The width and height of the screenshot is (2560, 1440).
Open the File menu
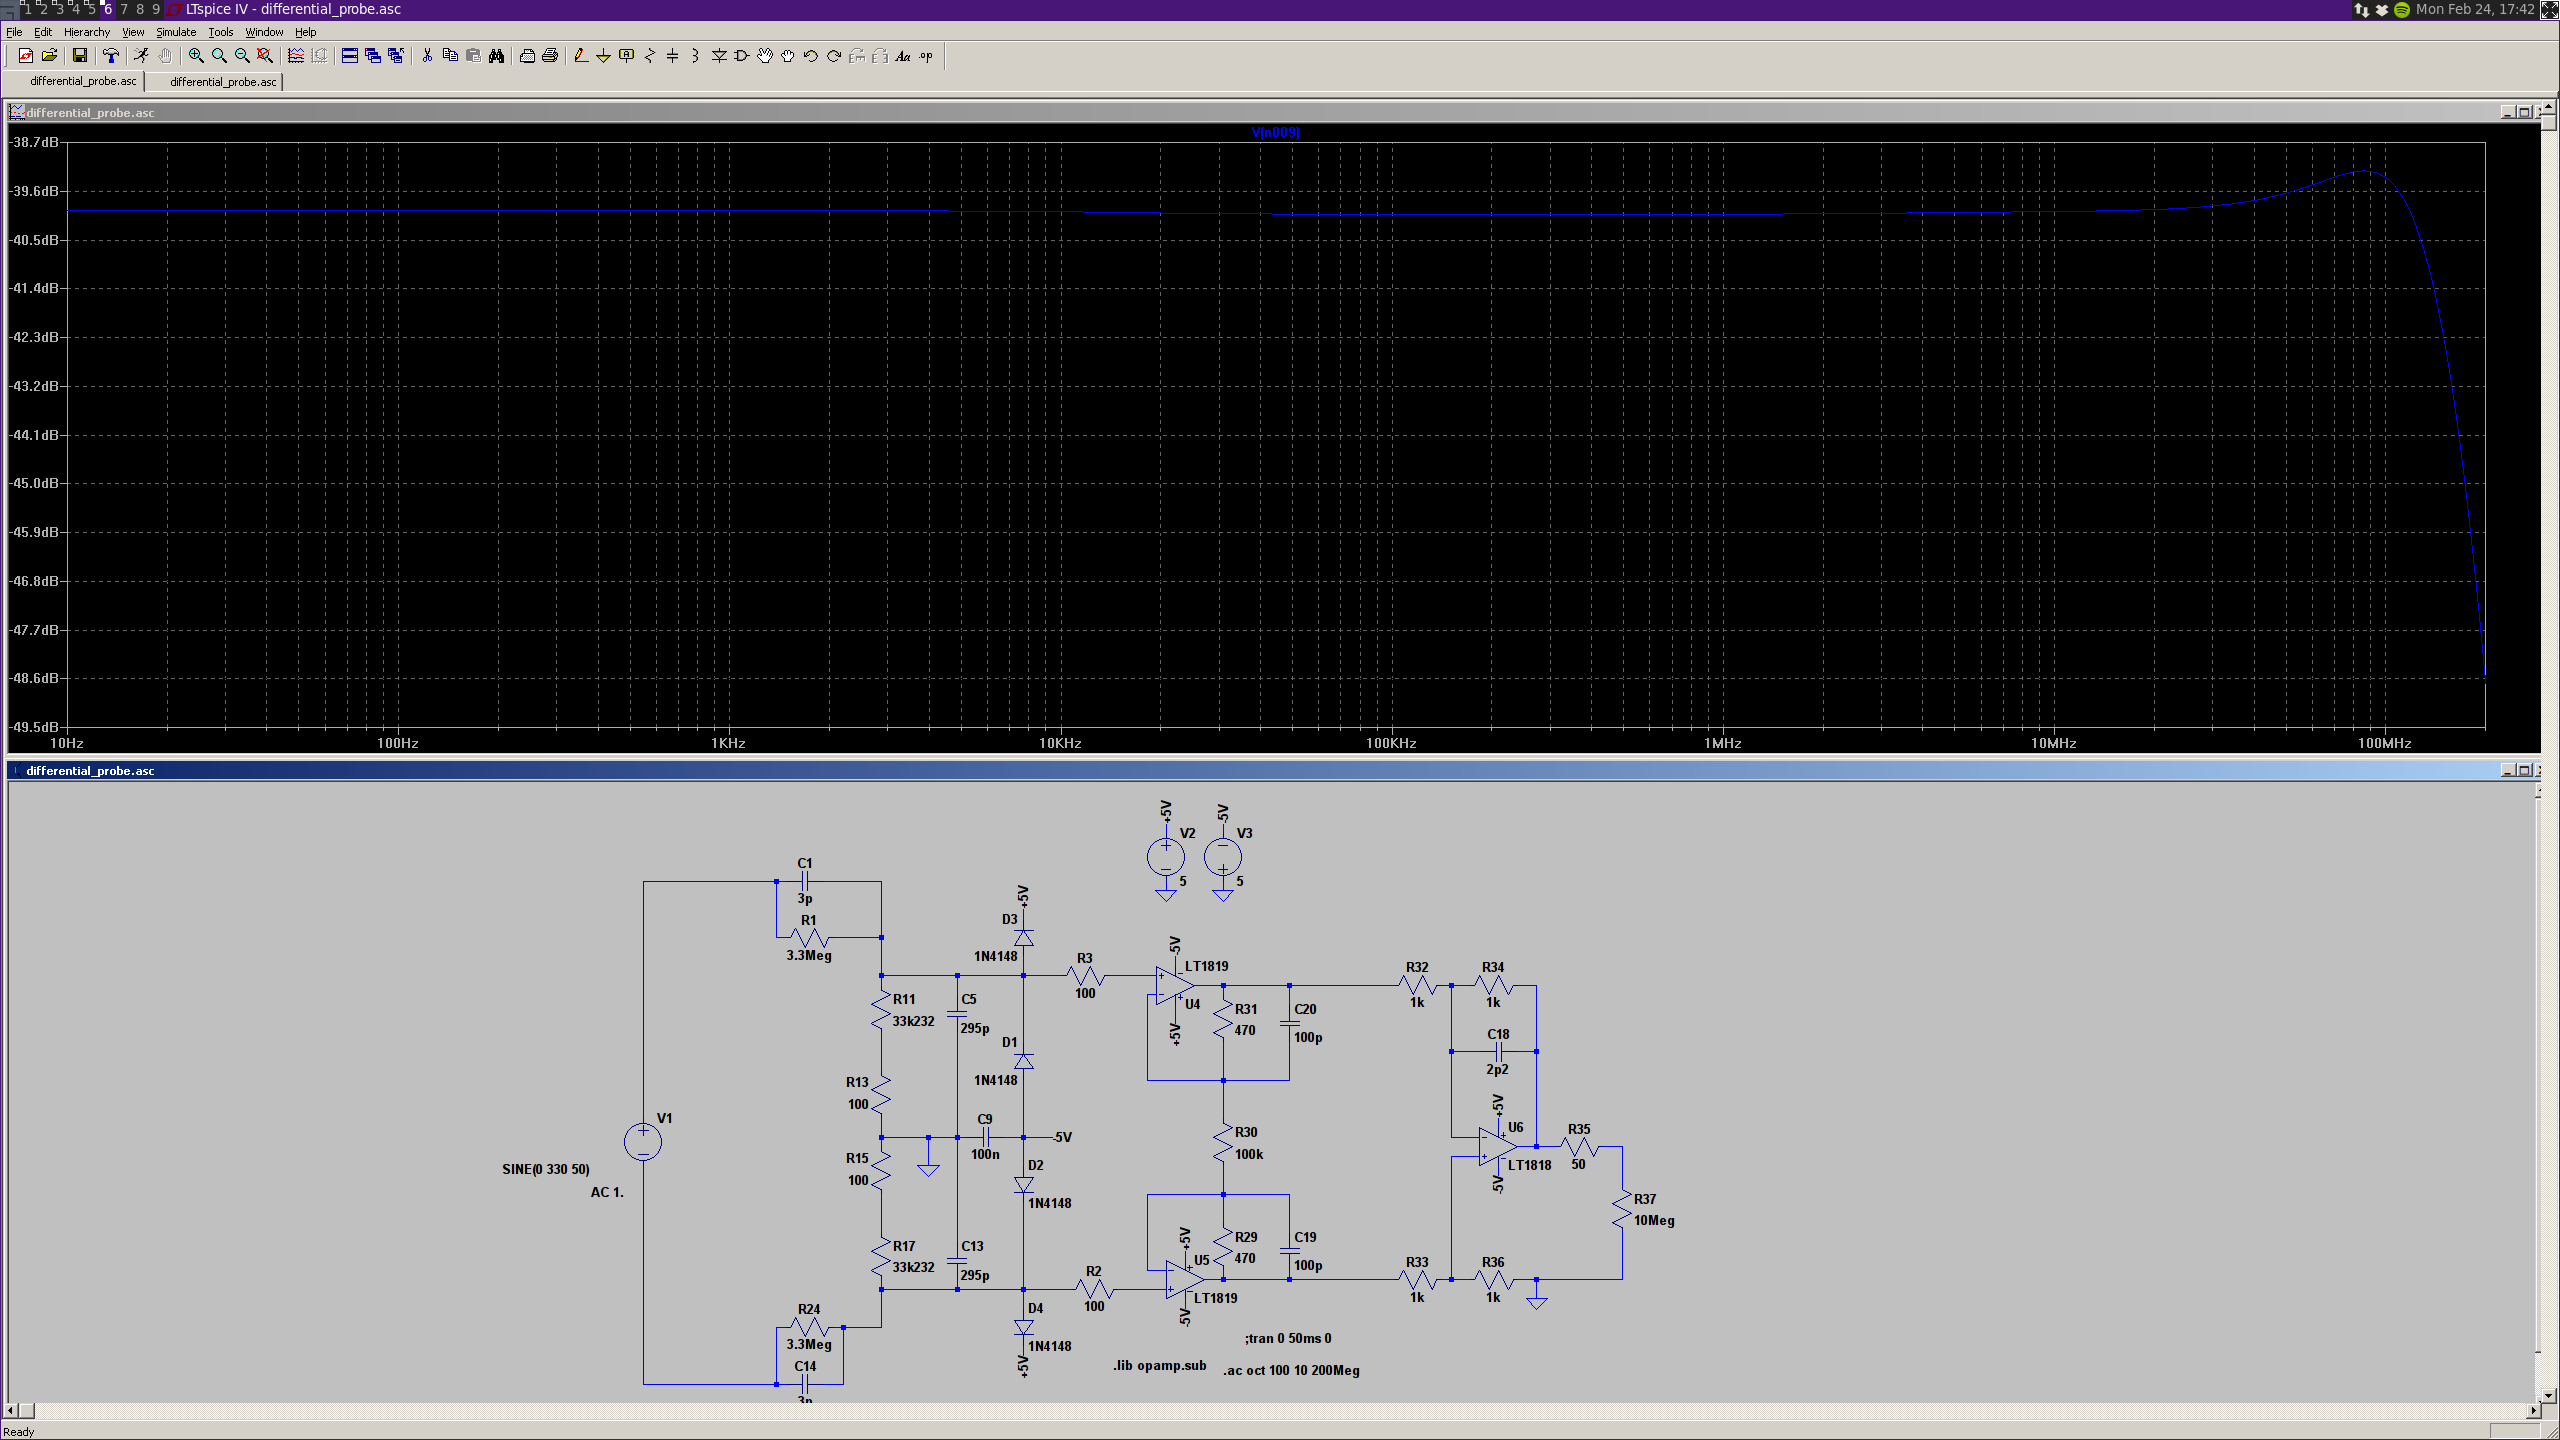[14, 32]
